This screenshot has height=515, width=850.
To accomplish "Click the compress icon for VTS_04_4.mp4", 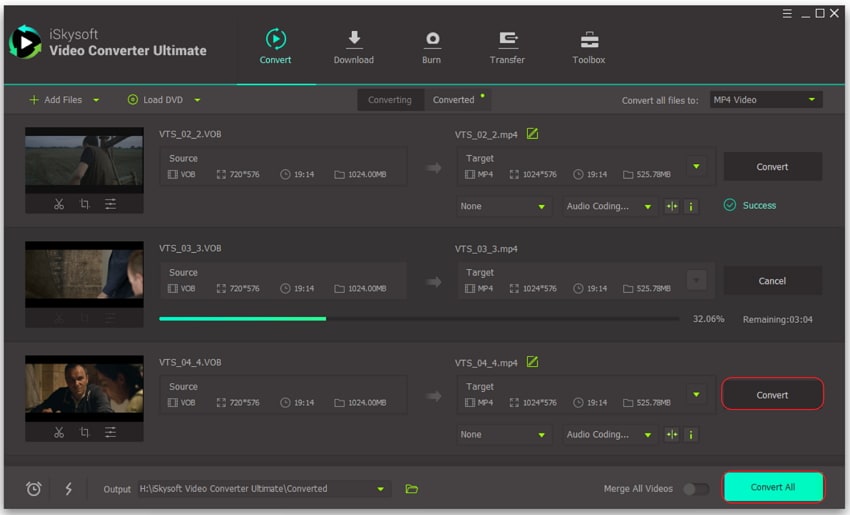I will point(672,434).
